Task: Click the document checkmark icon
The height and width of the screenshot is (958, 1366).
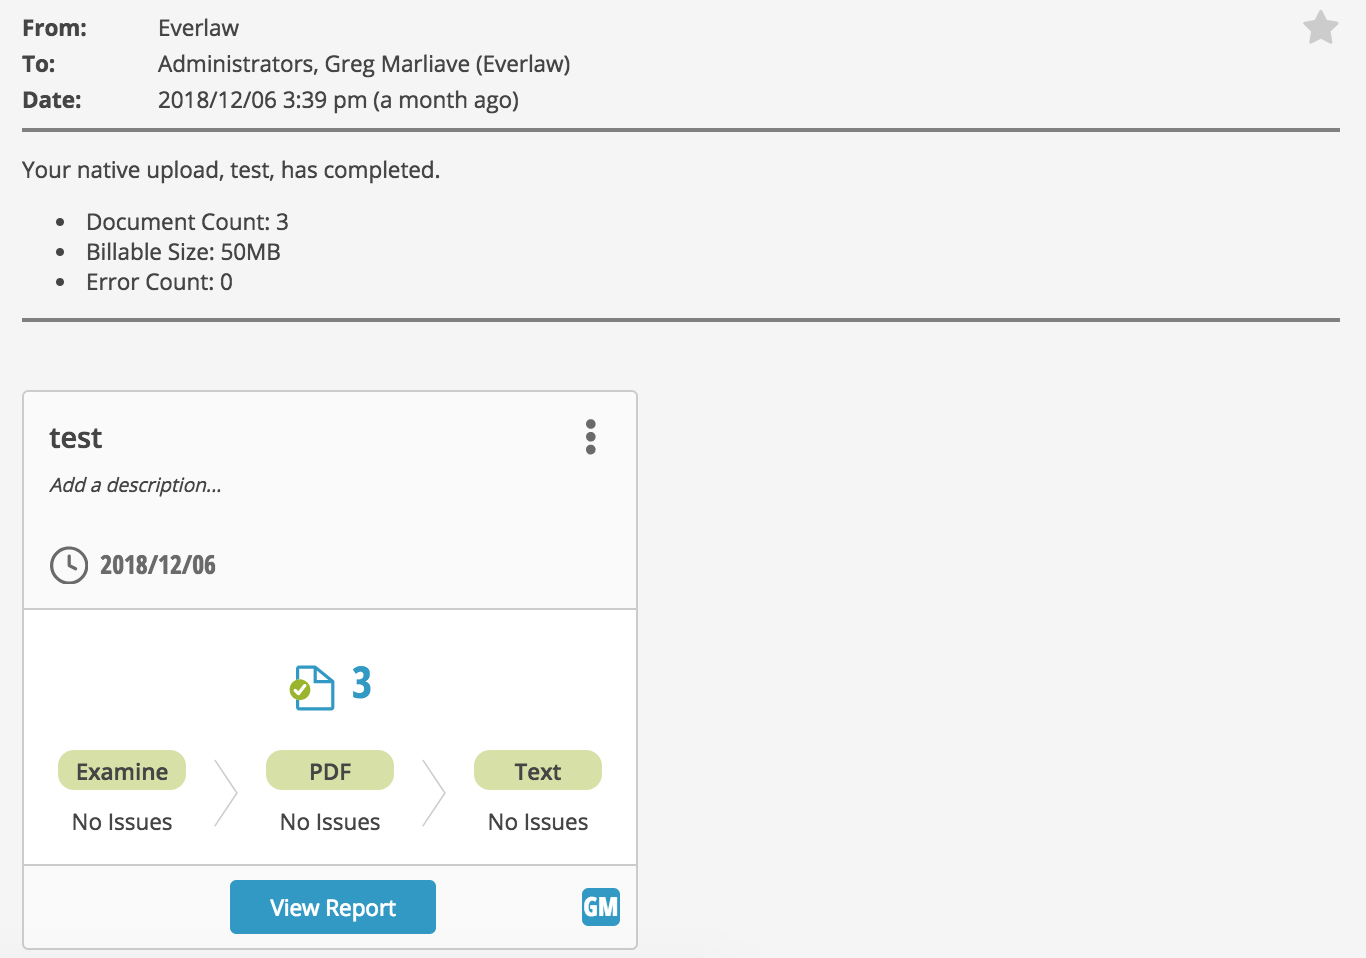Action: 312,688
